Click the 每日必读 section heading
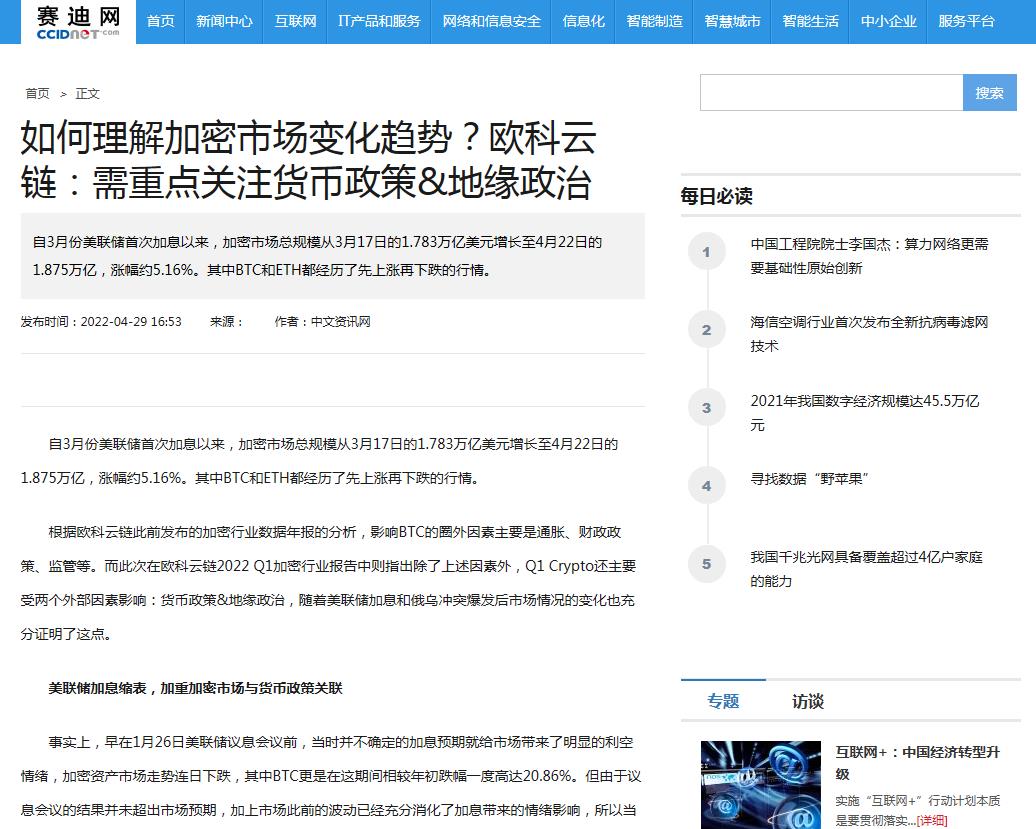 716,196
